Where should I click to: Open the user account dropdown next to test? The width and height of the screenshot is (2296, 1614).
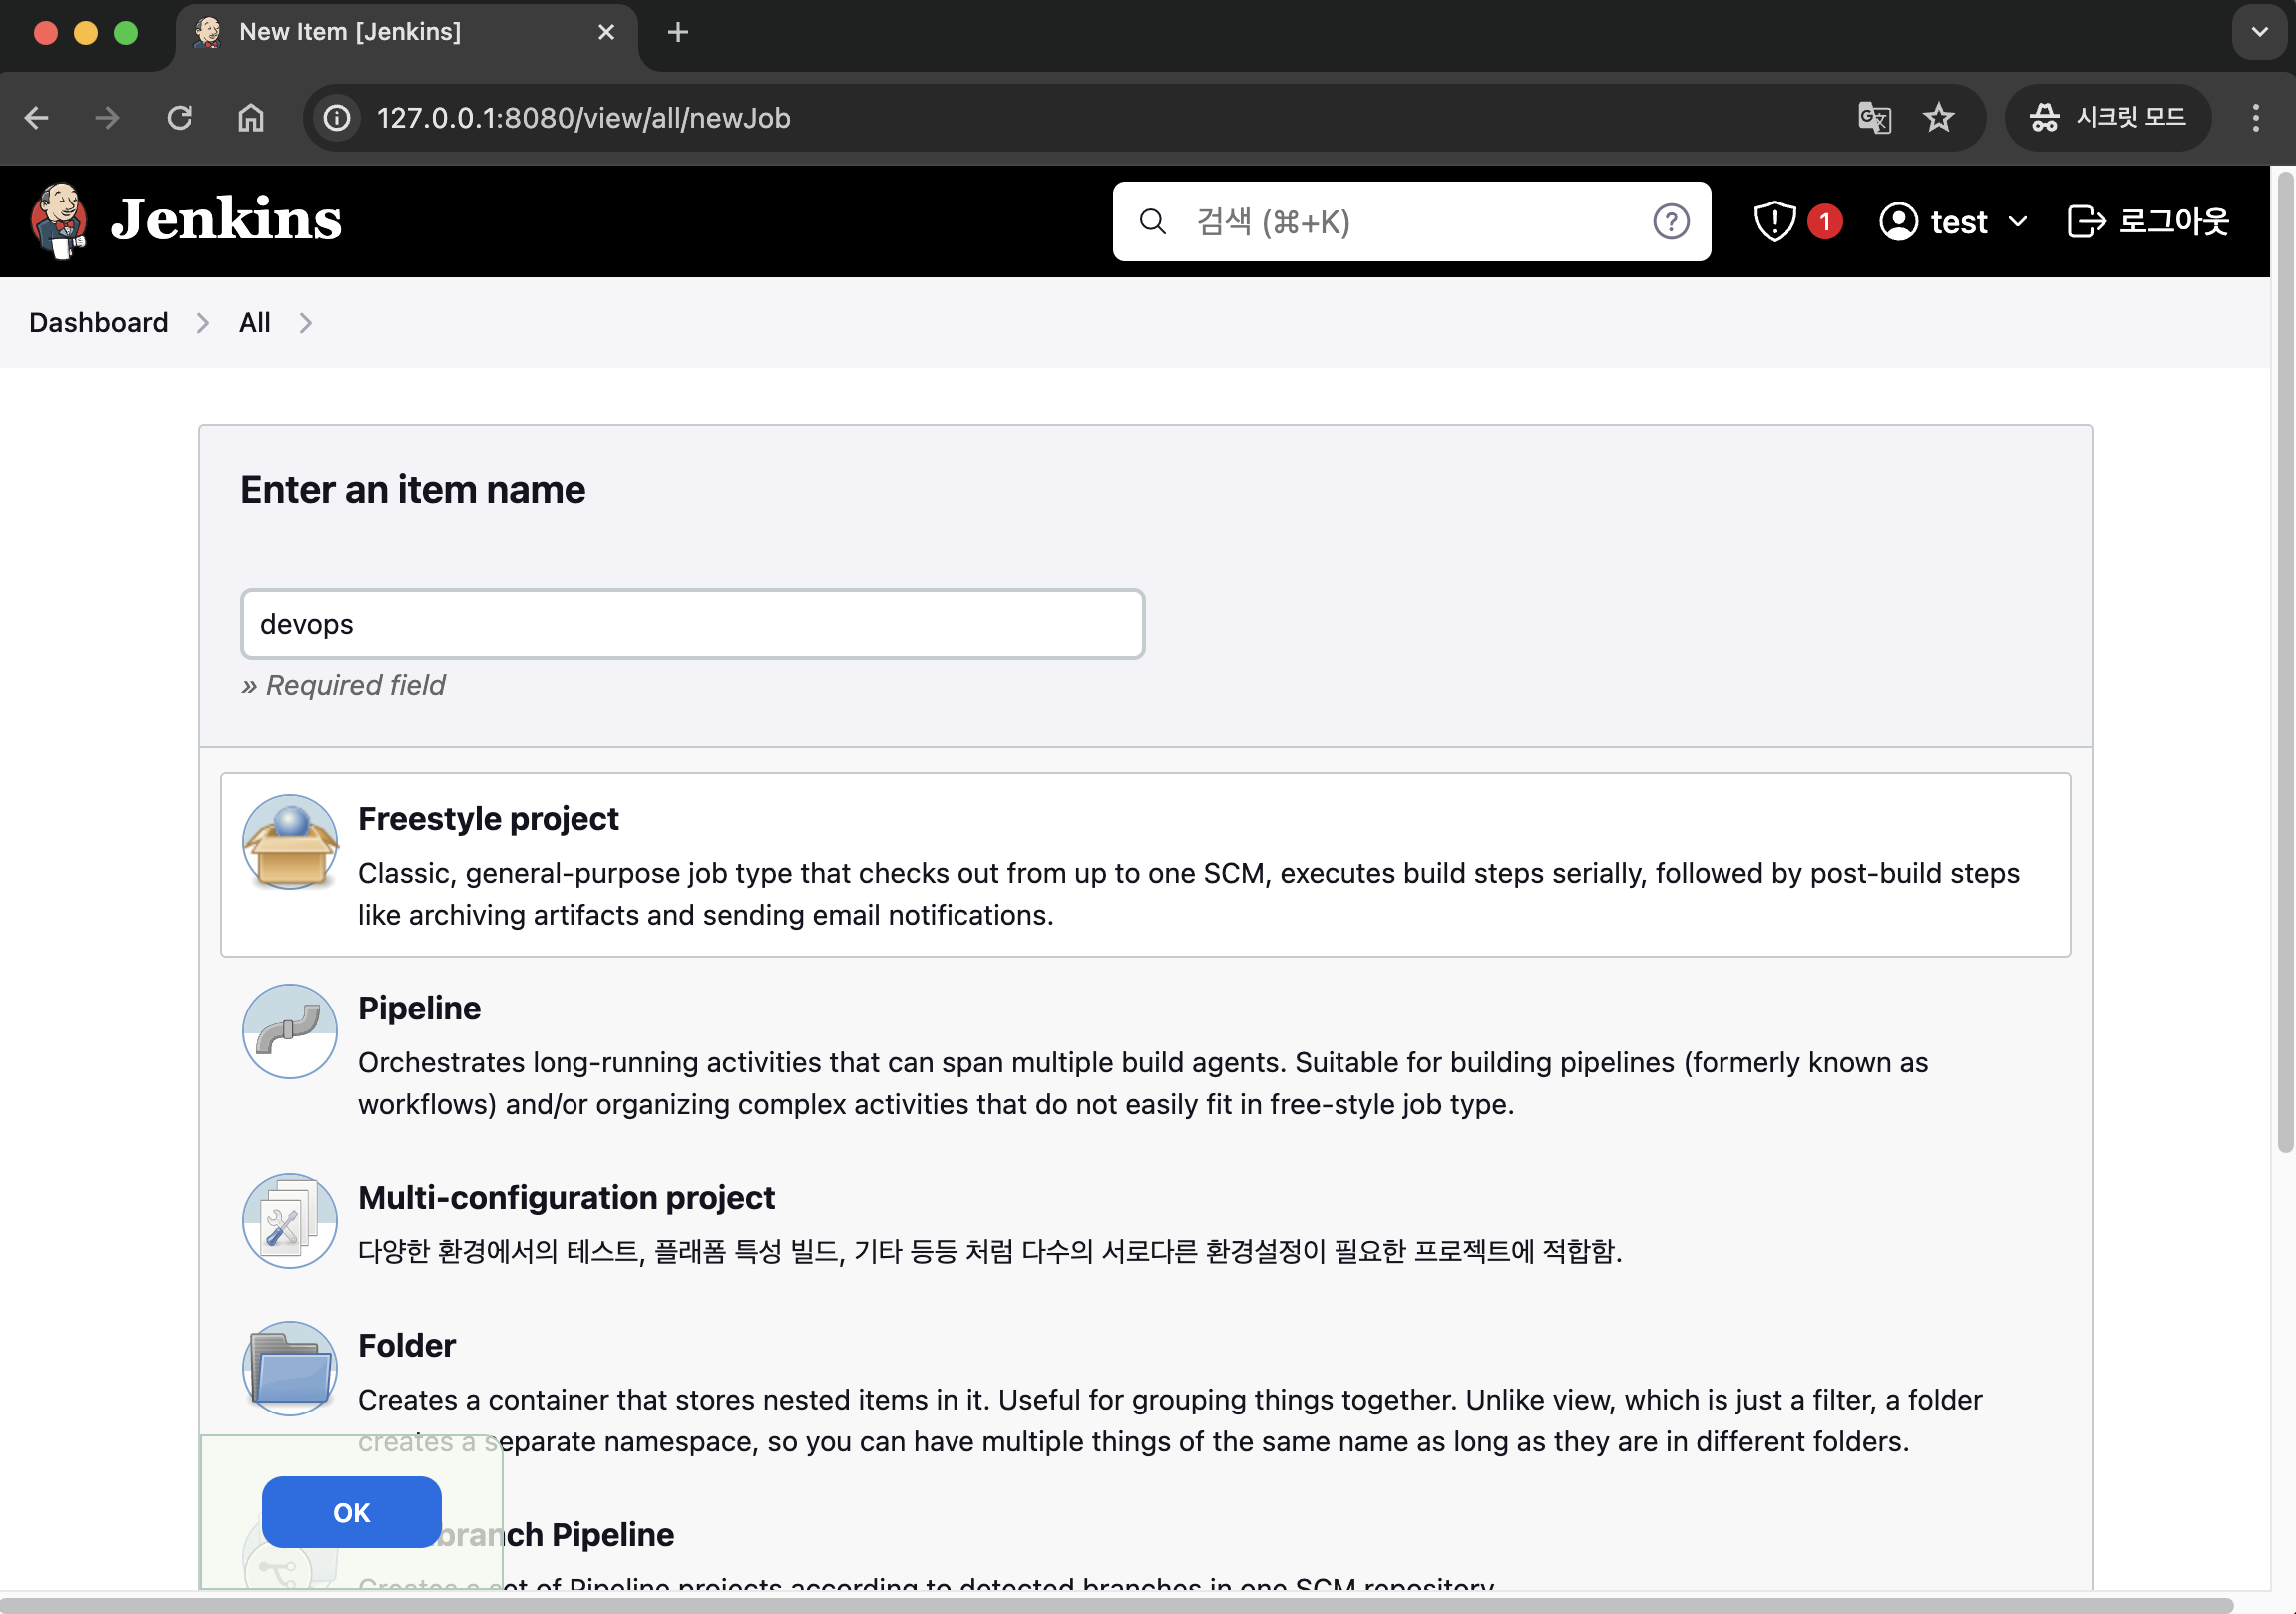pyautogui.click(x=2018, y=222)
